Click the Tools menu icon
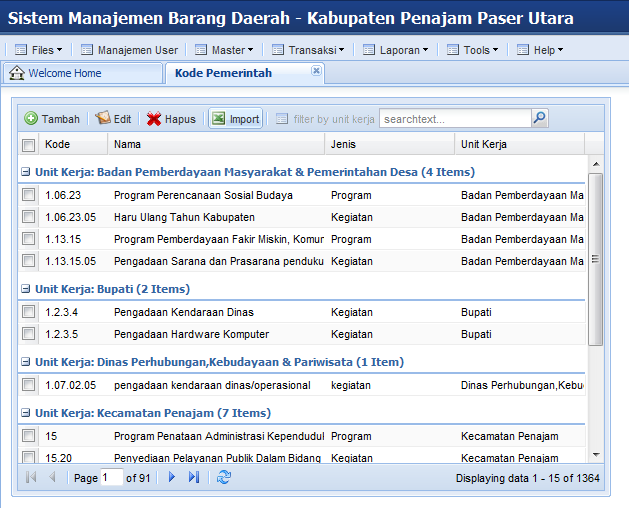The height and width of the screenshot is (508, 629). click(452, 50)
